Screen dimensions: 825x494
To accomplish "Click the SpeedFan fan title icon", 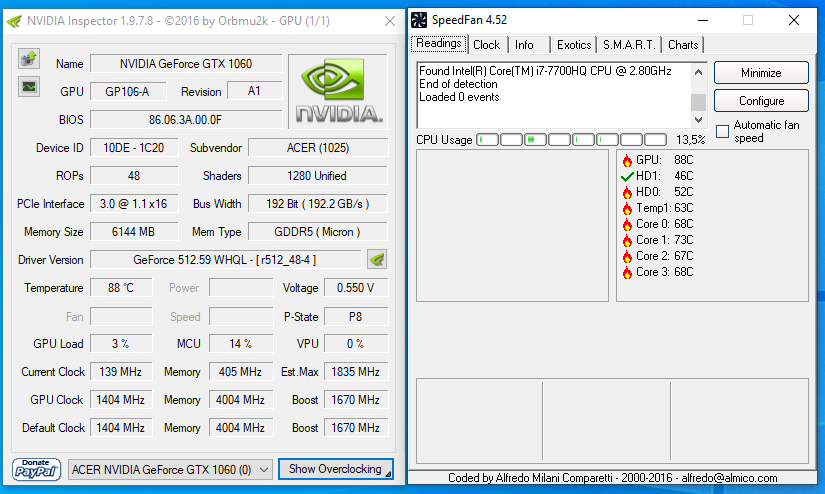I will [419, 20].
